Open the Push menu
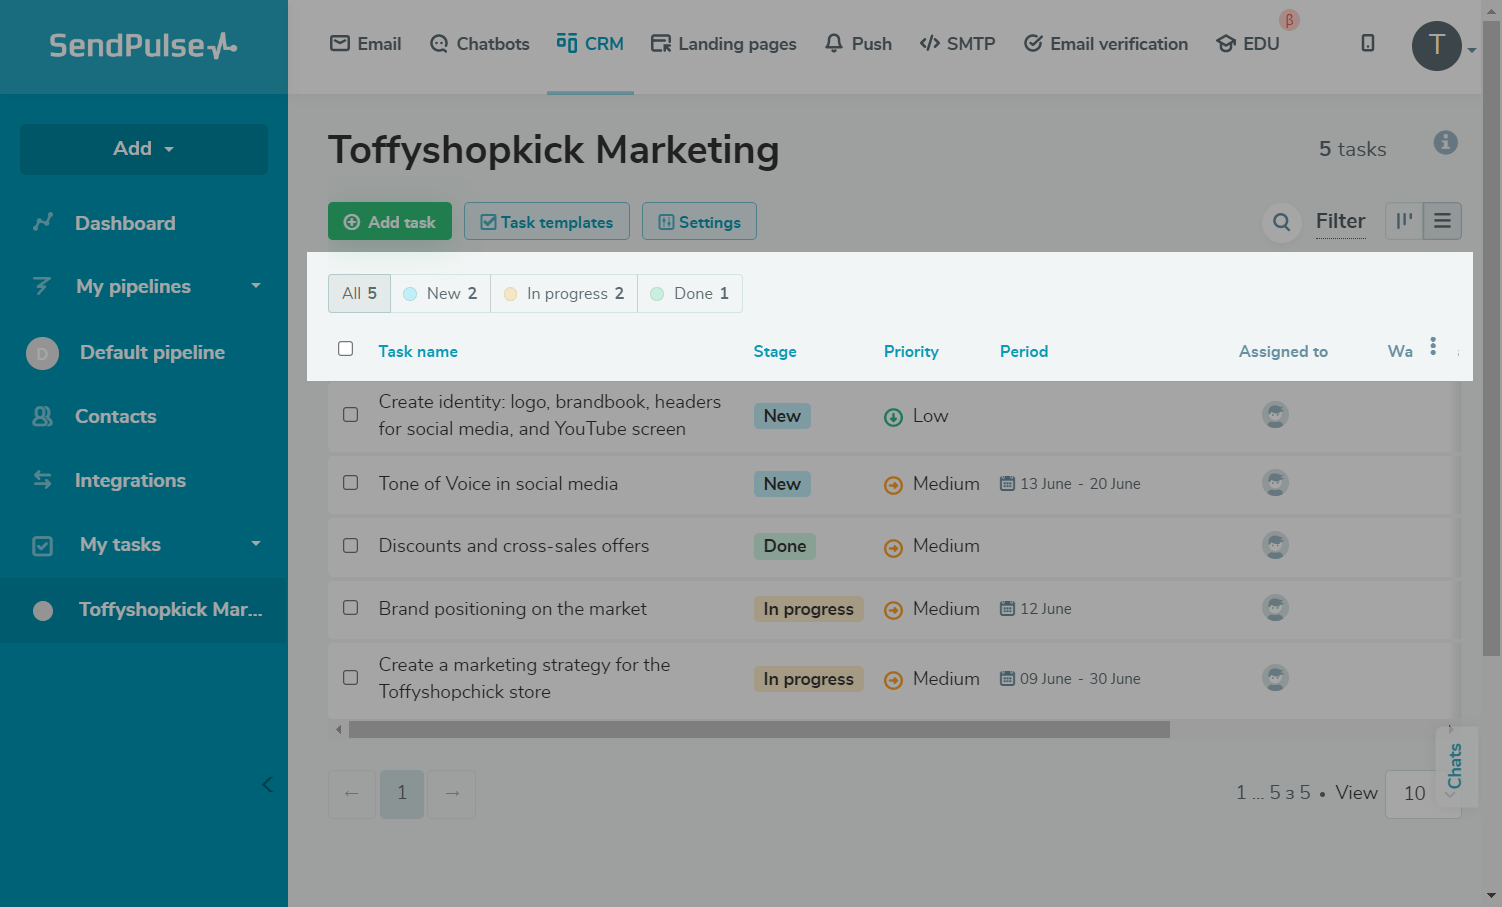This screenshot has height=907, width=1502. click(x=858, y=44)
